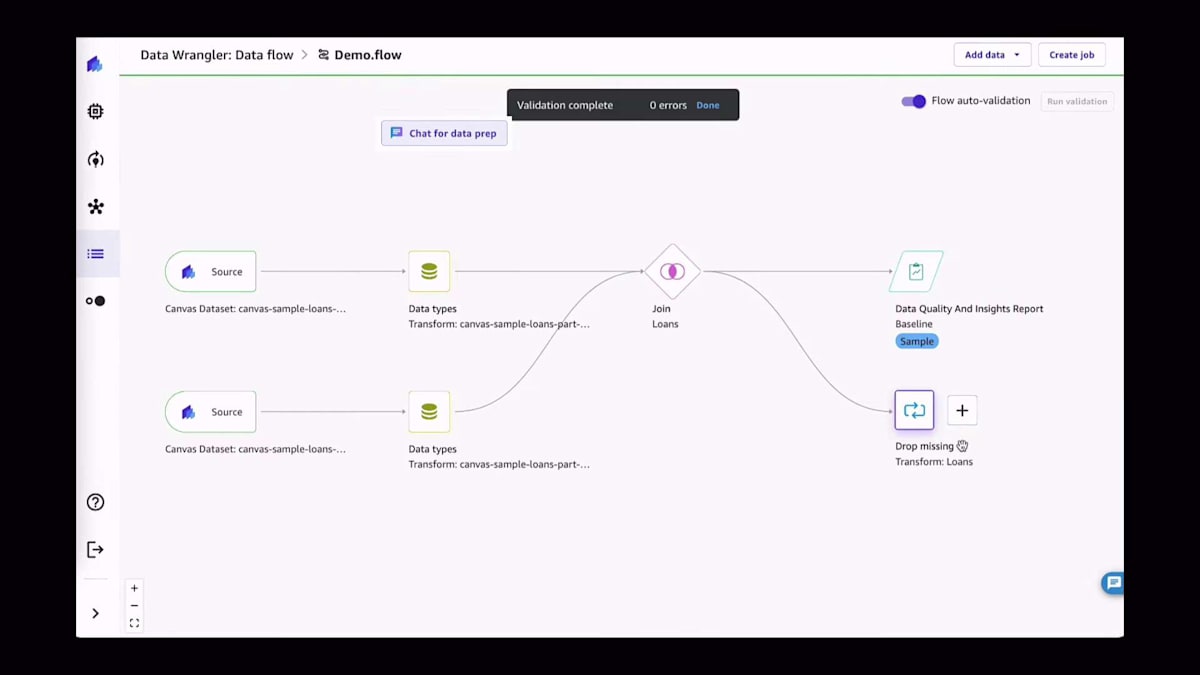Click the Join label under the node

click(661, 309)
